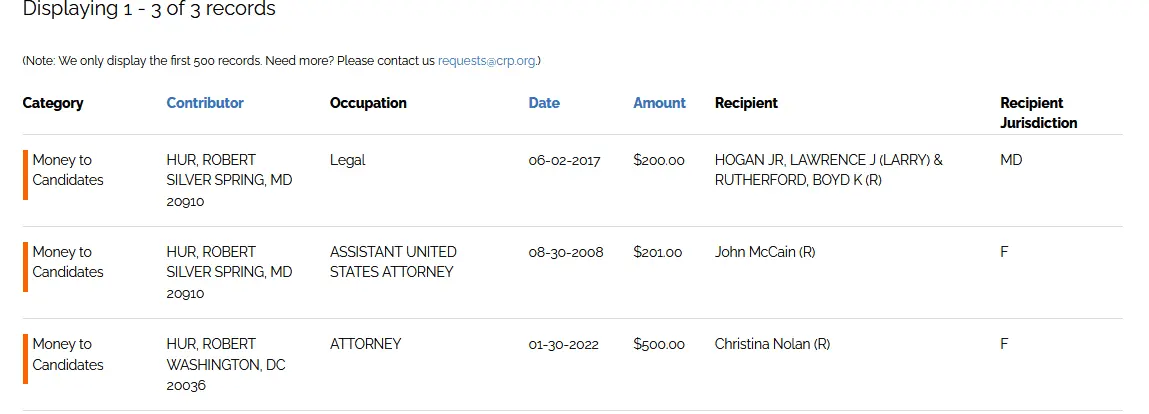Select the Christina Nolan (R) recipient
Viewport: 1149px width, 414px height.
[x=772, y=344]
